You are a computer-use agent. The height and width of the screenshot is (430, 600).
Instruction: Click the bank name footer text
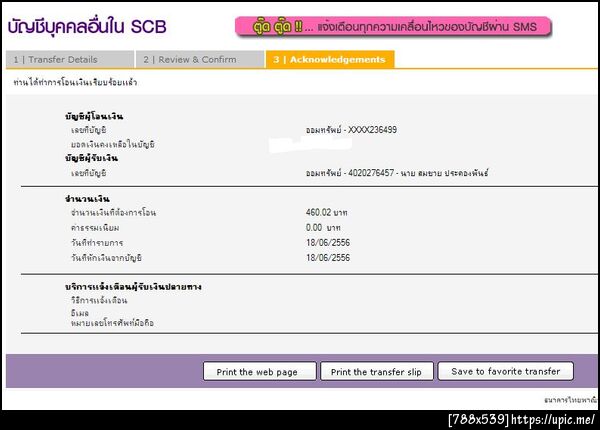(571, 400)
